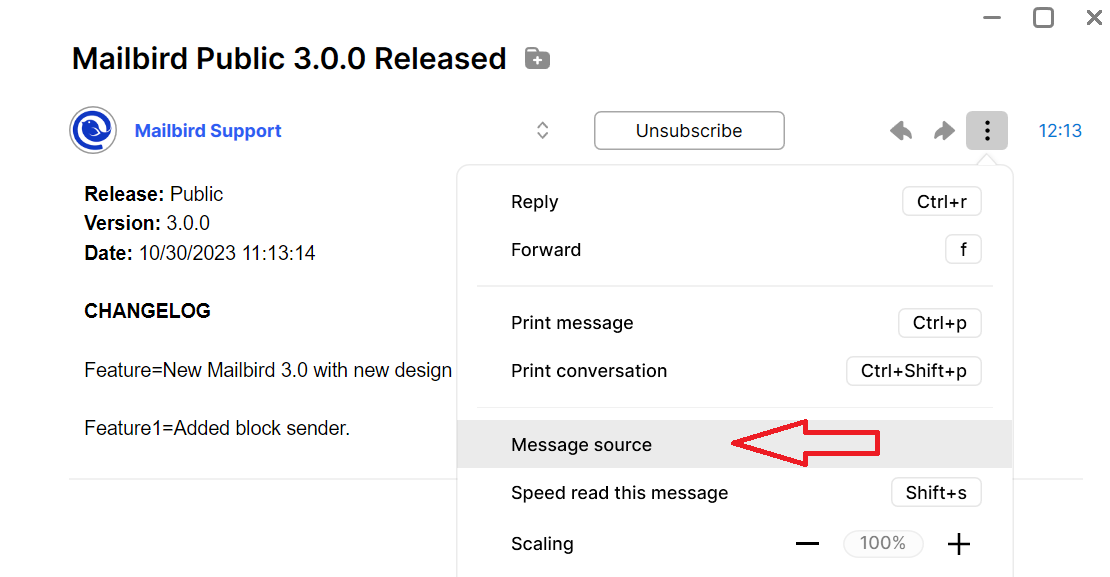Select Print message menu entry
Image resolution: width=1110 pixels, height=577 pixels.
734,323
